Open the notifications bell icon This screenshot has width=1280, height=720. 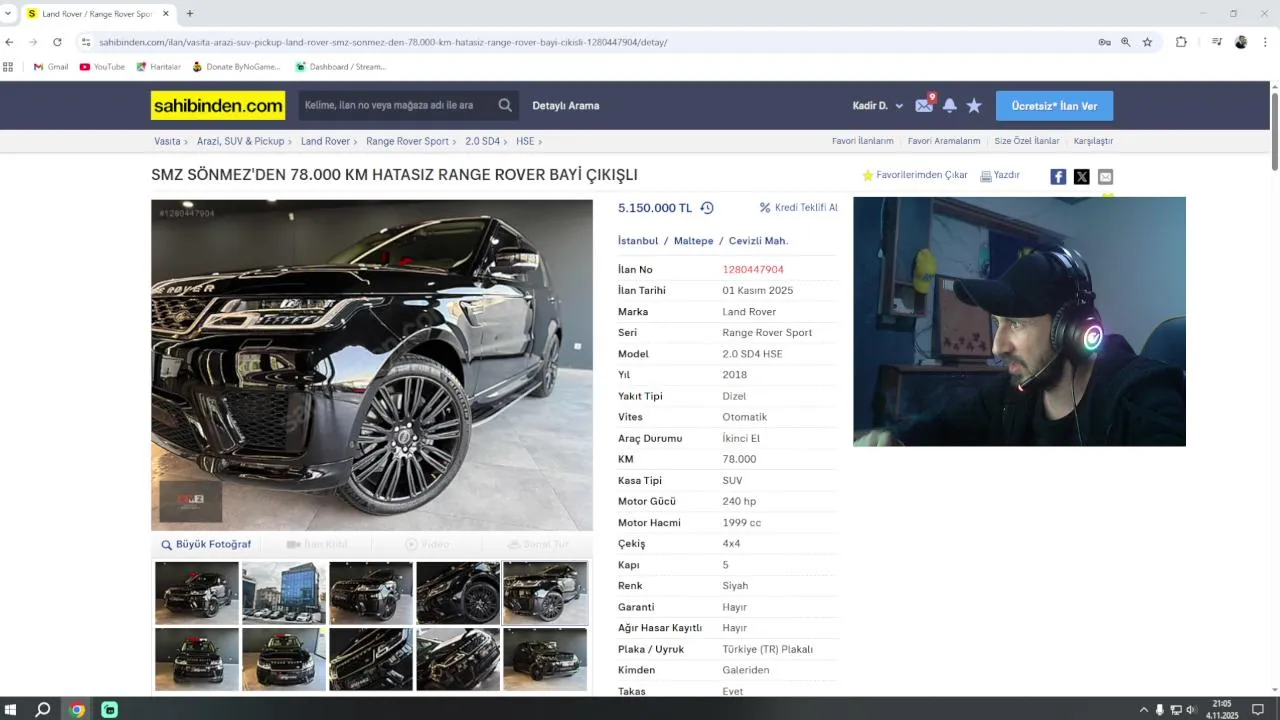click(x=950, y=105)
